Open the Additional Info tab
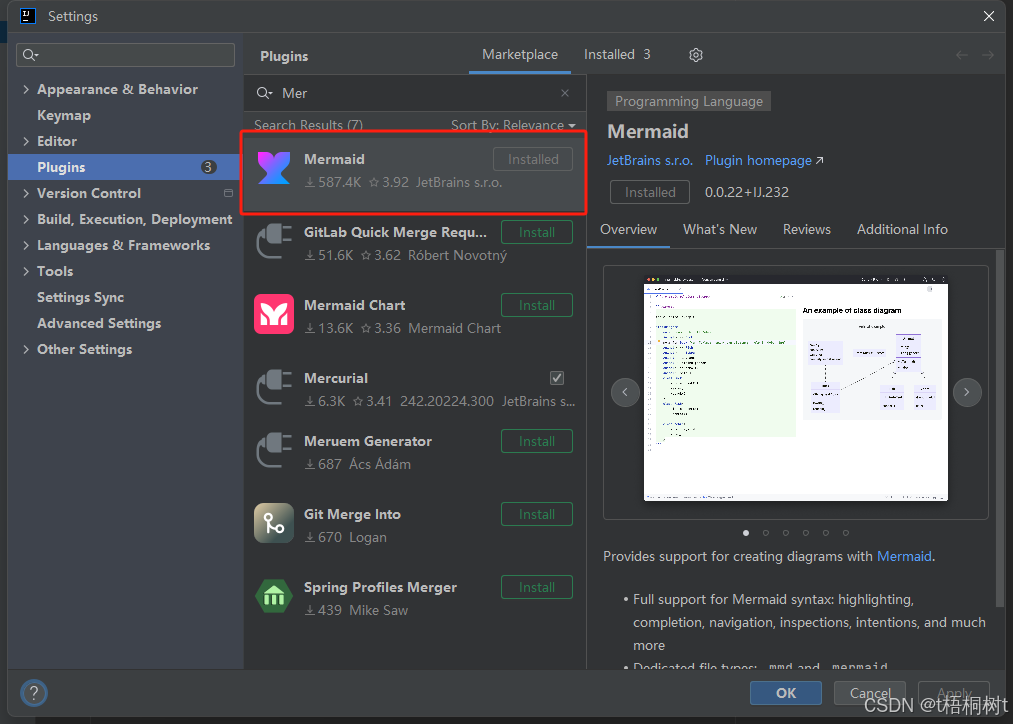 pyautogui.click(x=902, y=229)
